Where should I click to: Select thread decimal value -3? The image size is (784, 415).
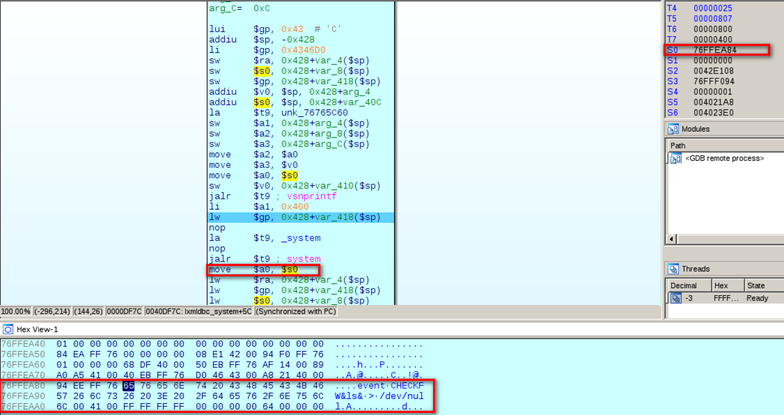(689, 298)
